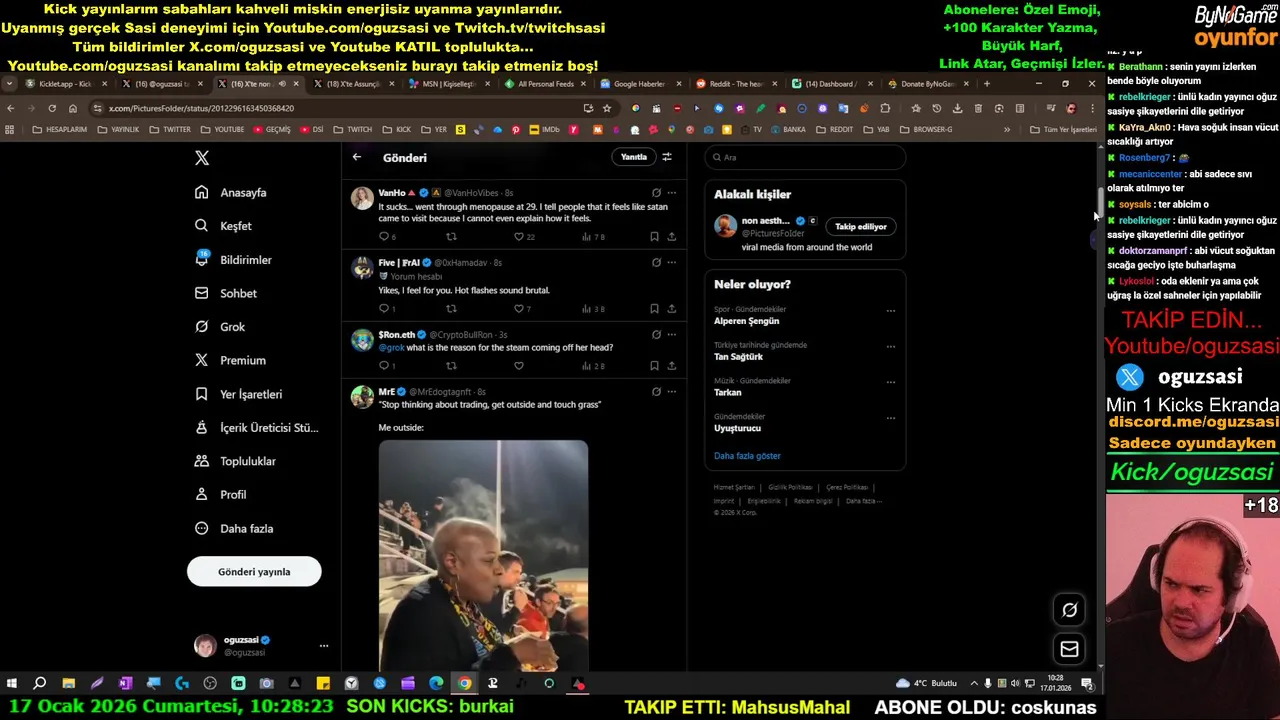Open oguzsasi account options menu
Viewport: 1280px width, 720px height.
click(x=323, y=646)
